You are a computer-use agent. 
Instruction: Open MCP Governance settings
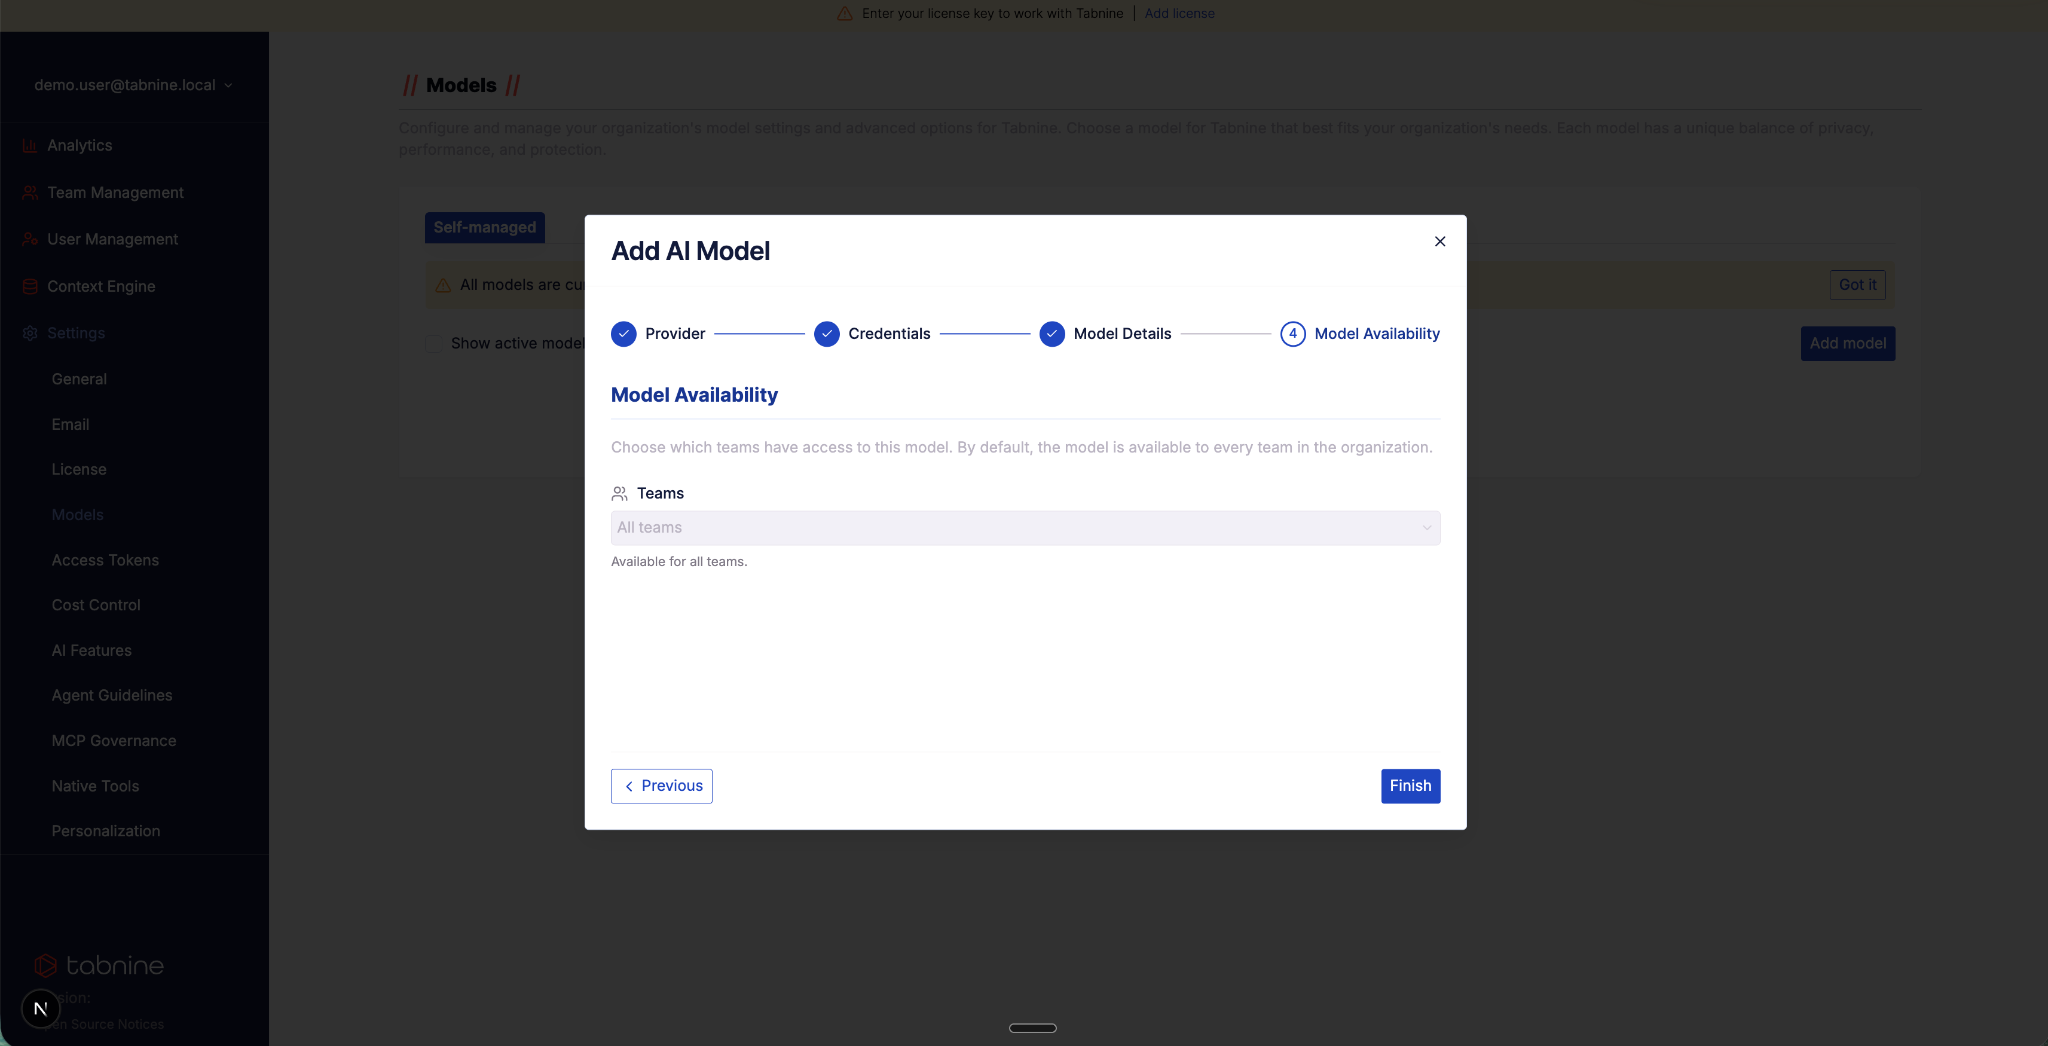tap(114, 741)
